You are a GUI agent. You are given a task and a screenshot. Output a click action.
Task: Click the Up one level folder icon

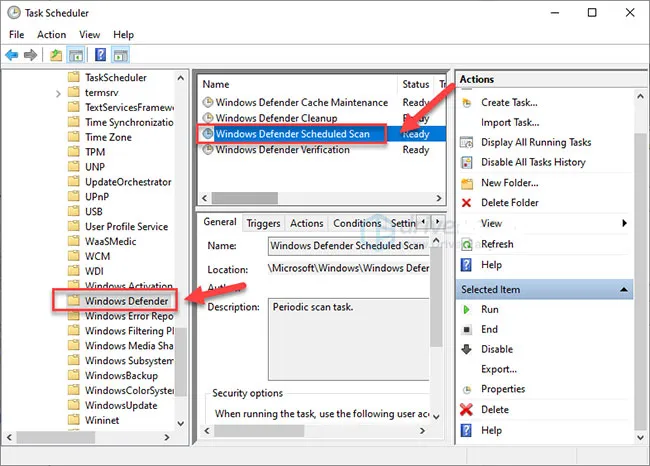[56, 55]
